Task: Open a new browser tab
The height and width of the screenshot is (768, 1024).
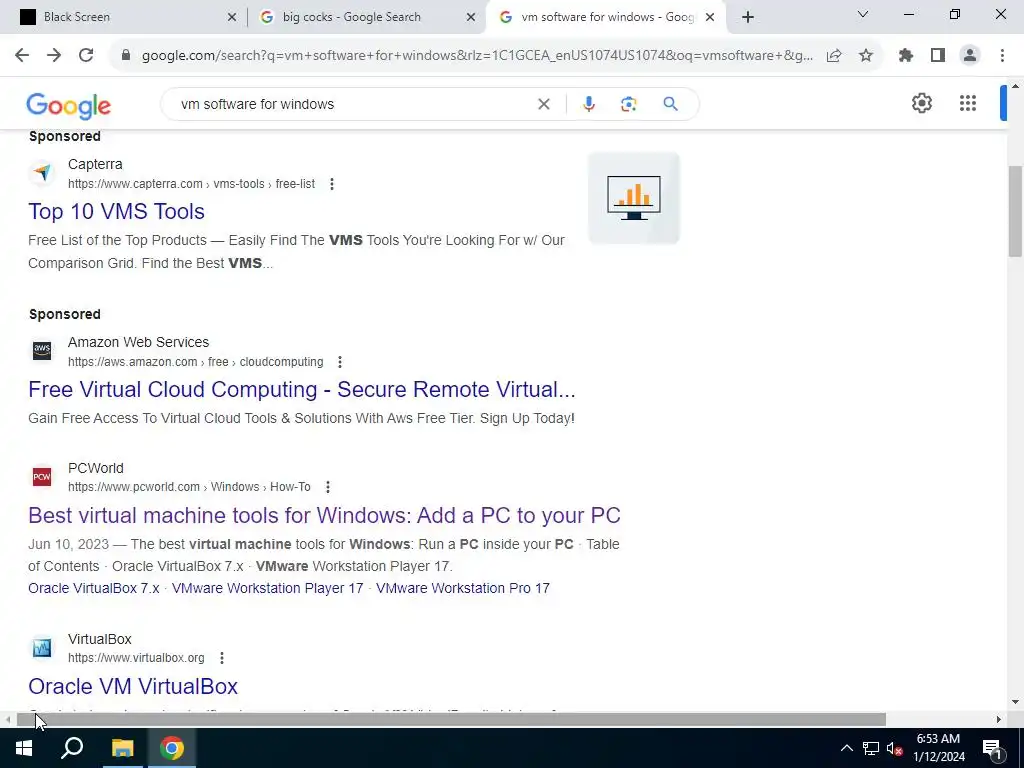Action: tap(748, 17)
